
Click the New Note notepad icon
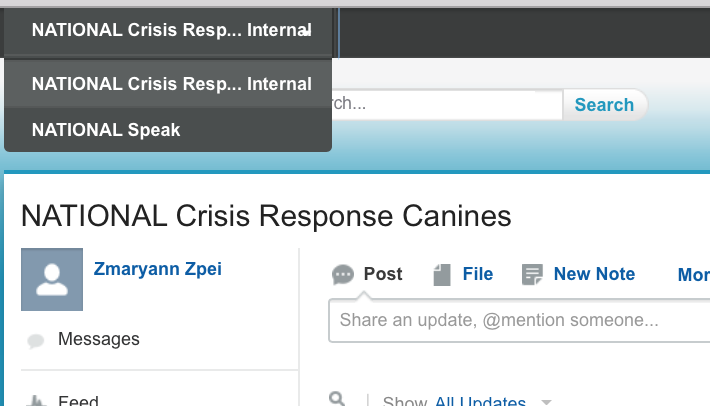(533, 275)
